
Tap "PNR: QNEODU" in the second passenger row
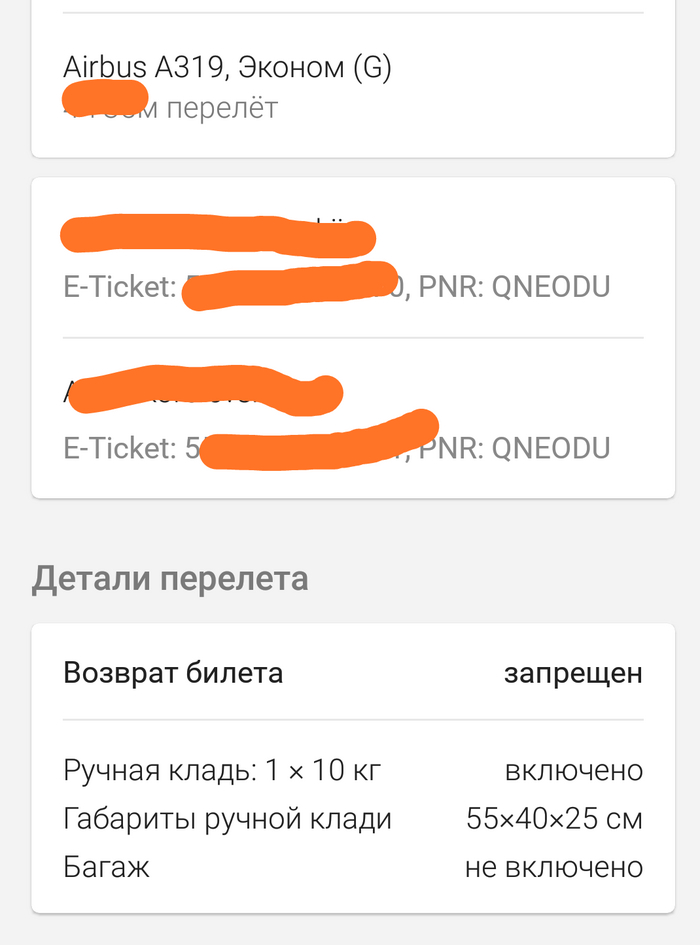(x=514, y=448)
